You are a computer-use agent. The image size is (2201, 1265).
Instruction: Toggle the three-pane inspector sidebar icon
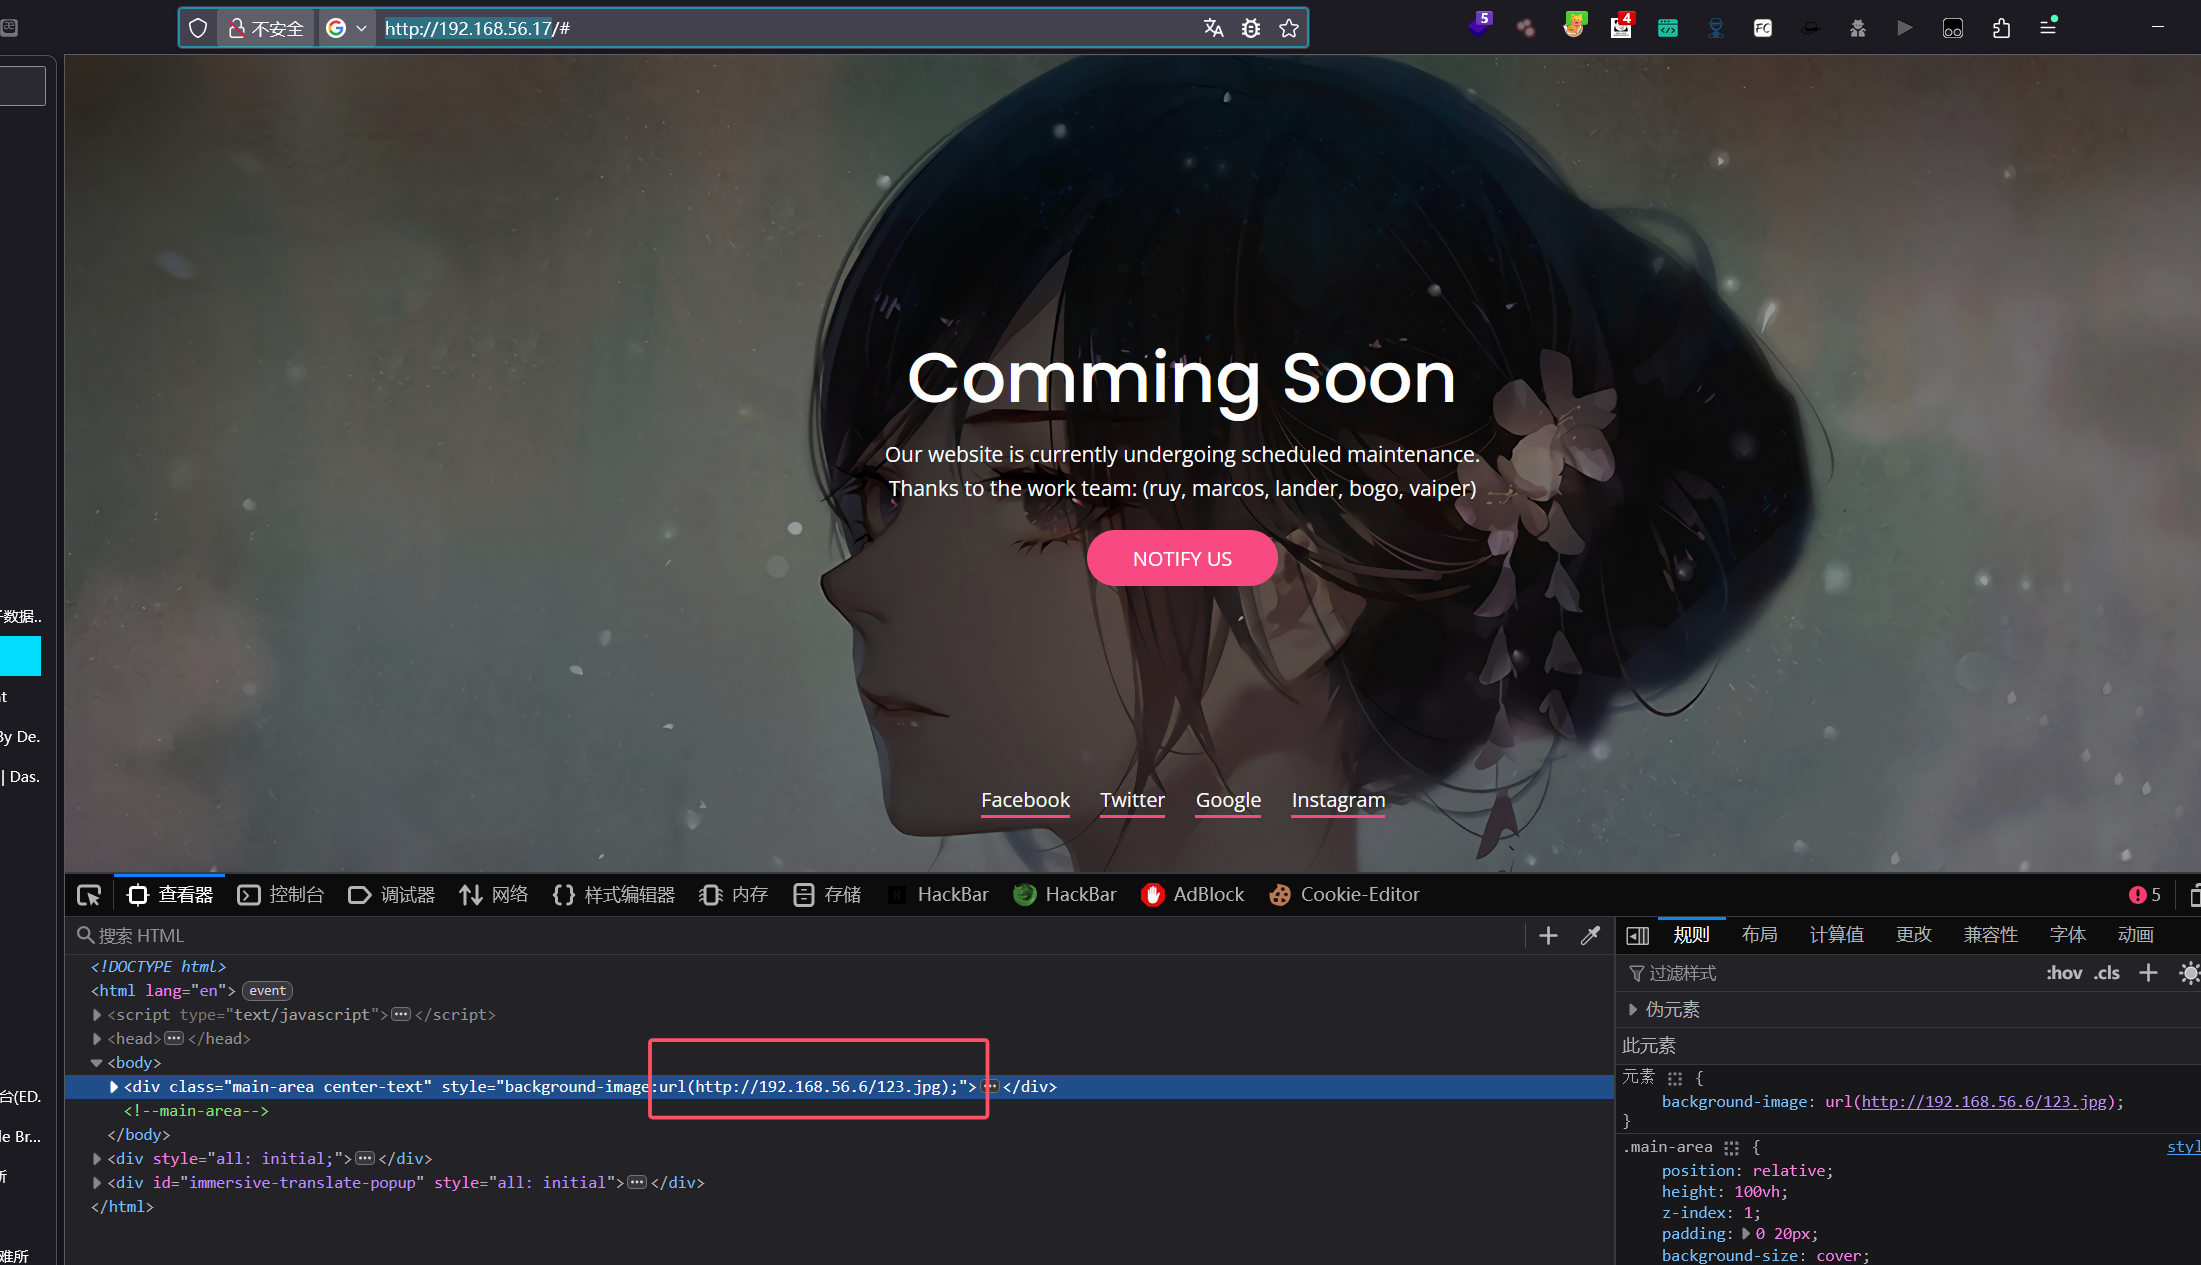tap(1637, 936)
